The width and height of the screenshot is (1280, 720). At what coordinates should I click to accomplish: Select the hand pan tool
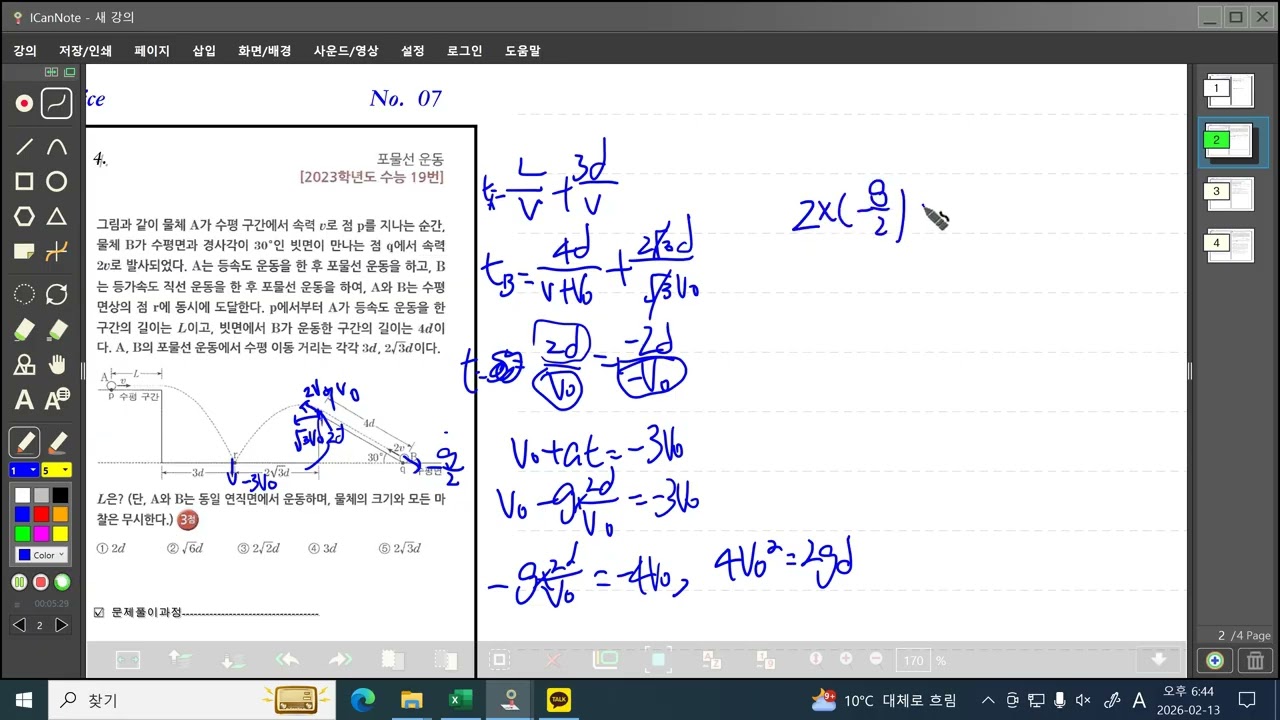coord(57,364)
